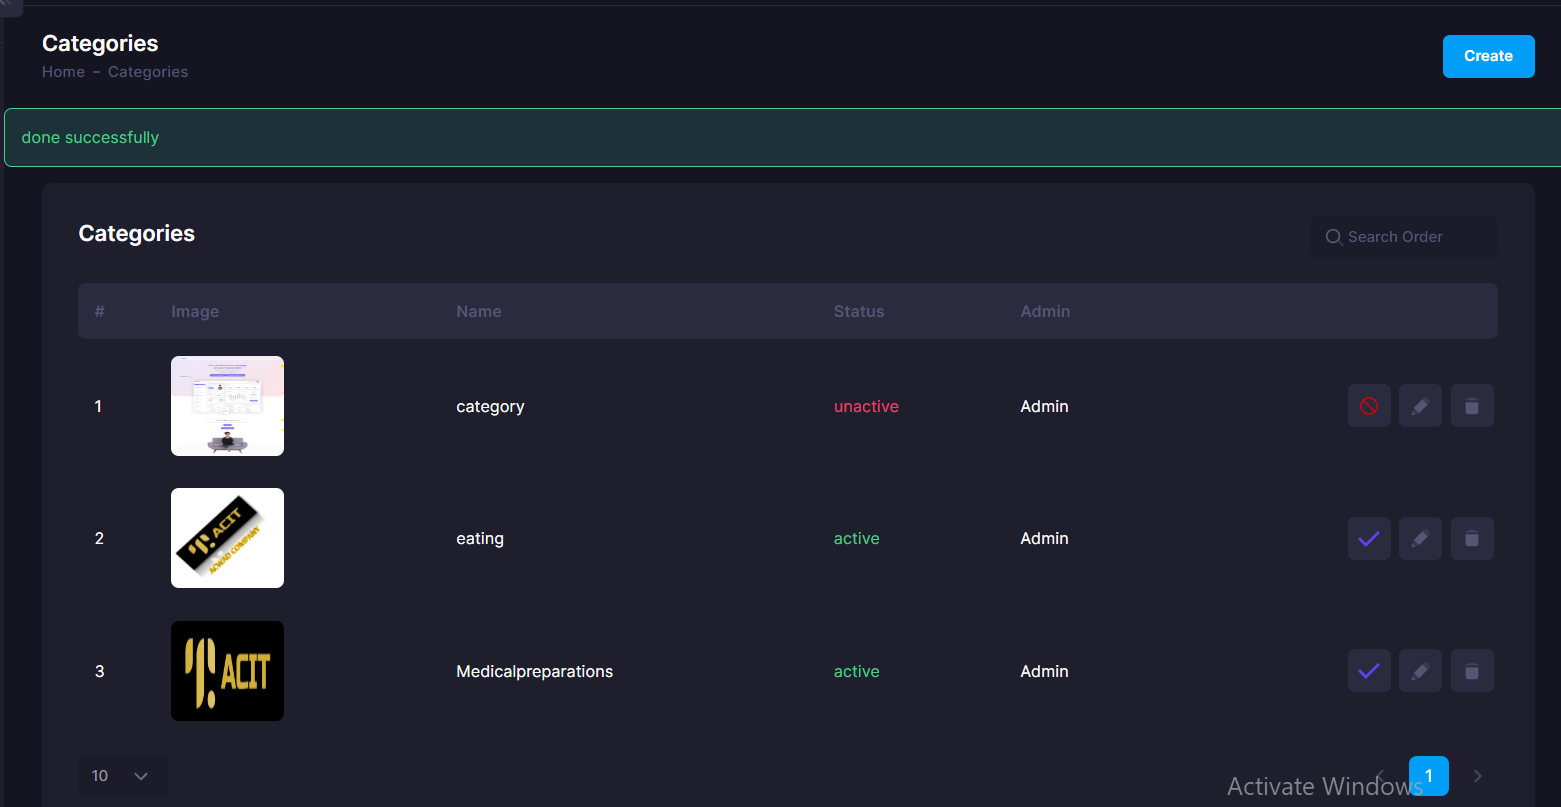Go to next page with right chevron
1561x807 pixels.
(1478, 776)
